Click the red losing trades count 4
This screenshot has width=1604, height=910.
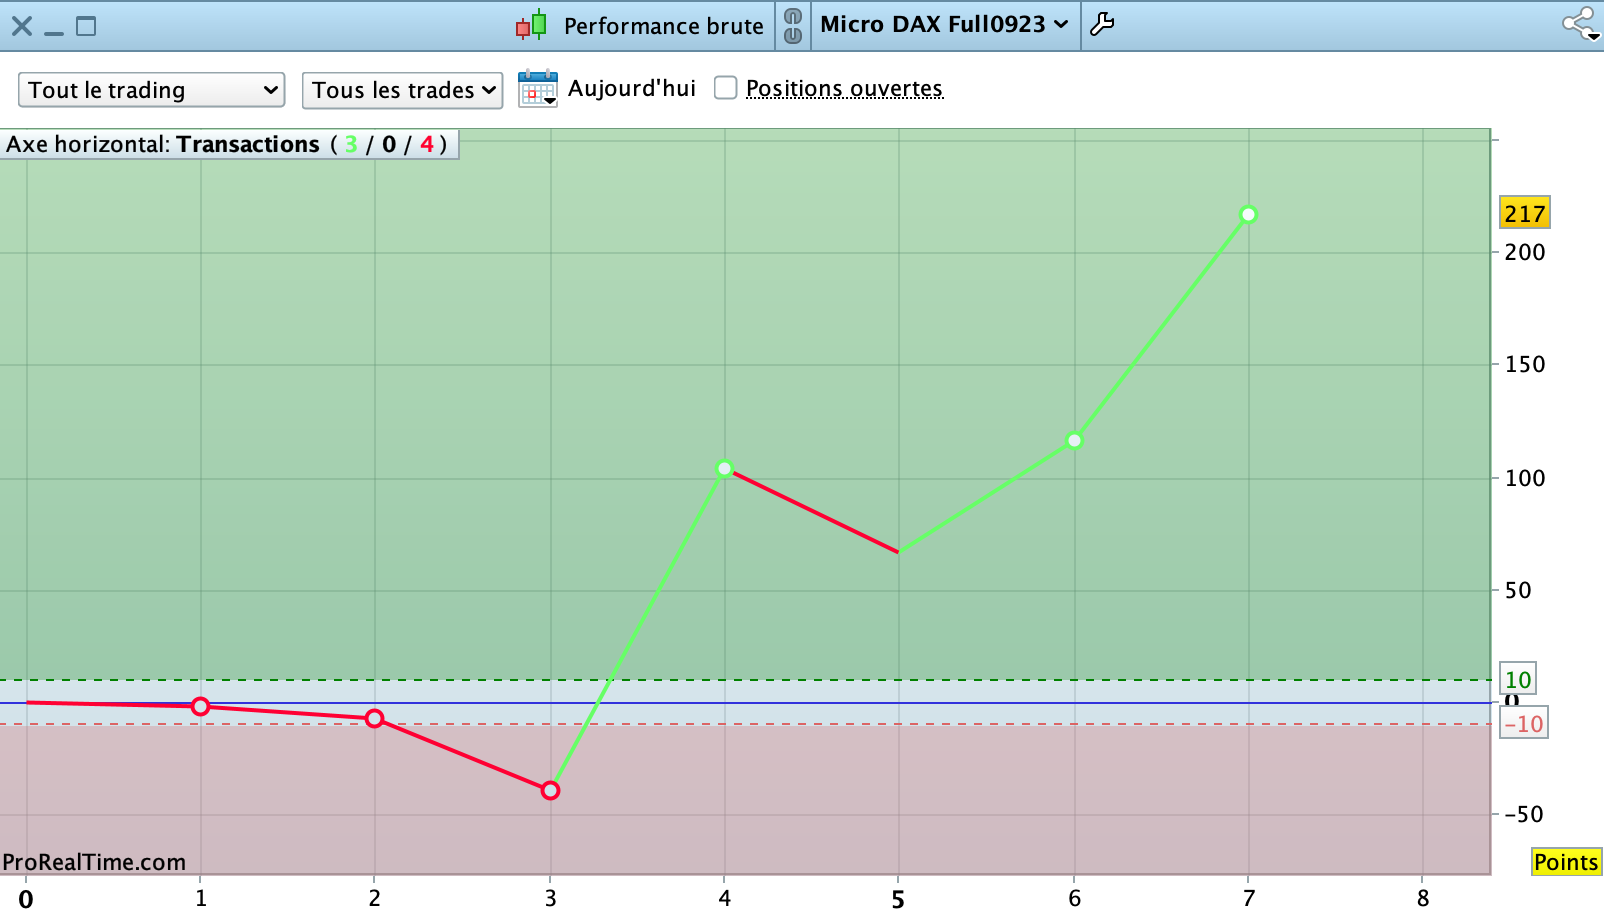point(427,144)
